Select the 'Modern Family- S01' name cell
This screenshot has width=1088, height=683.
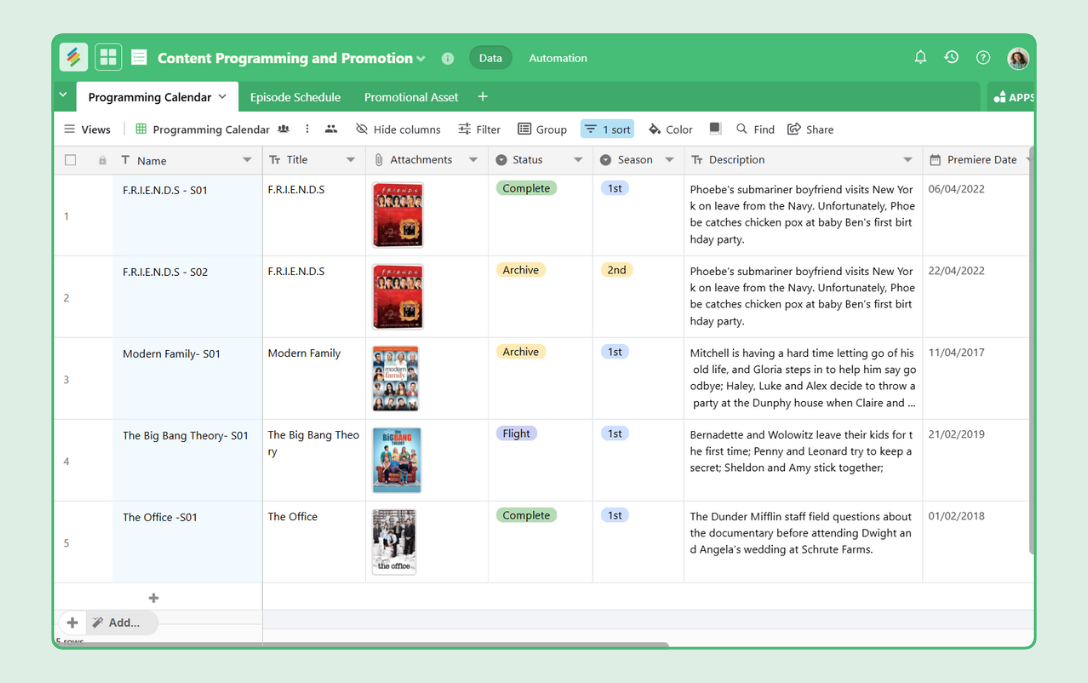[x=187, y=379]
